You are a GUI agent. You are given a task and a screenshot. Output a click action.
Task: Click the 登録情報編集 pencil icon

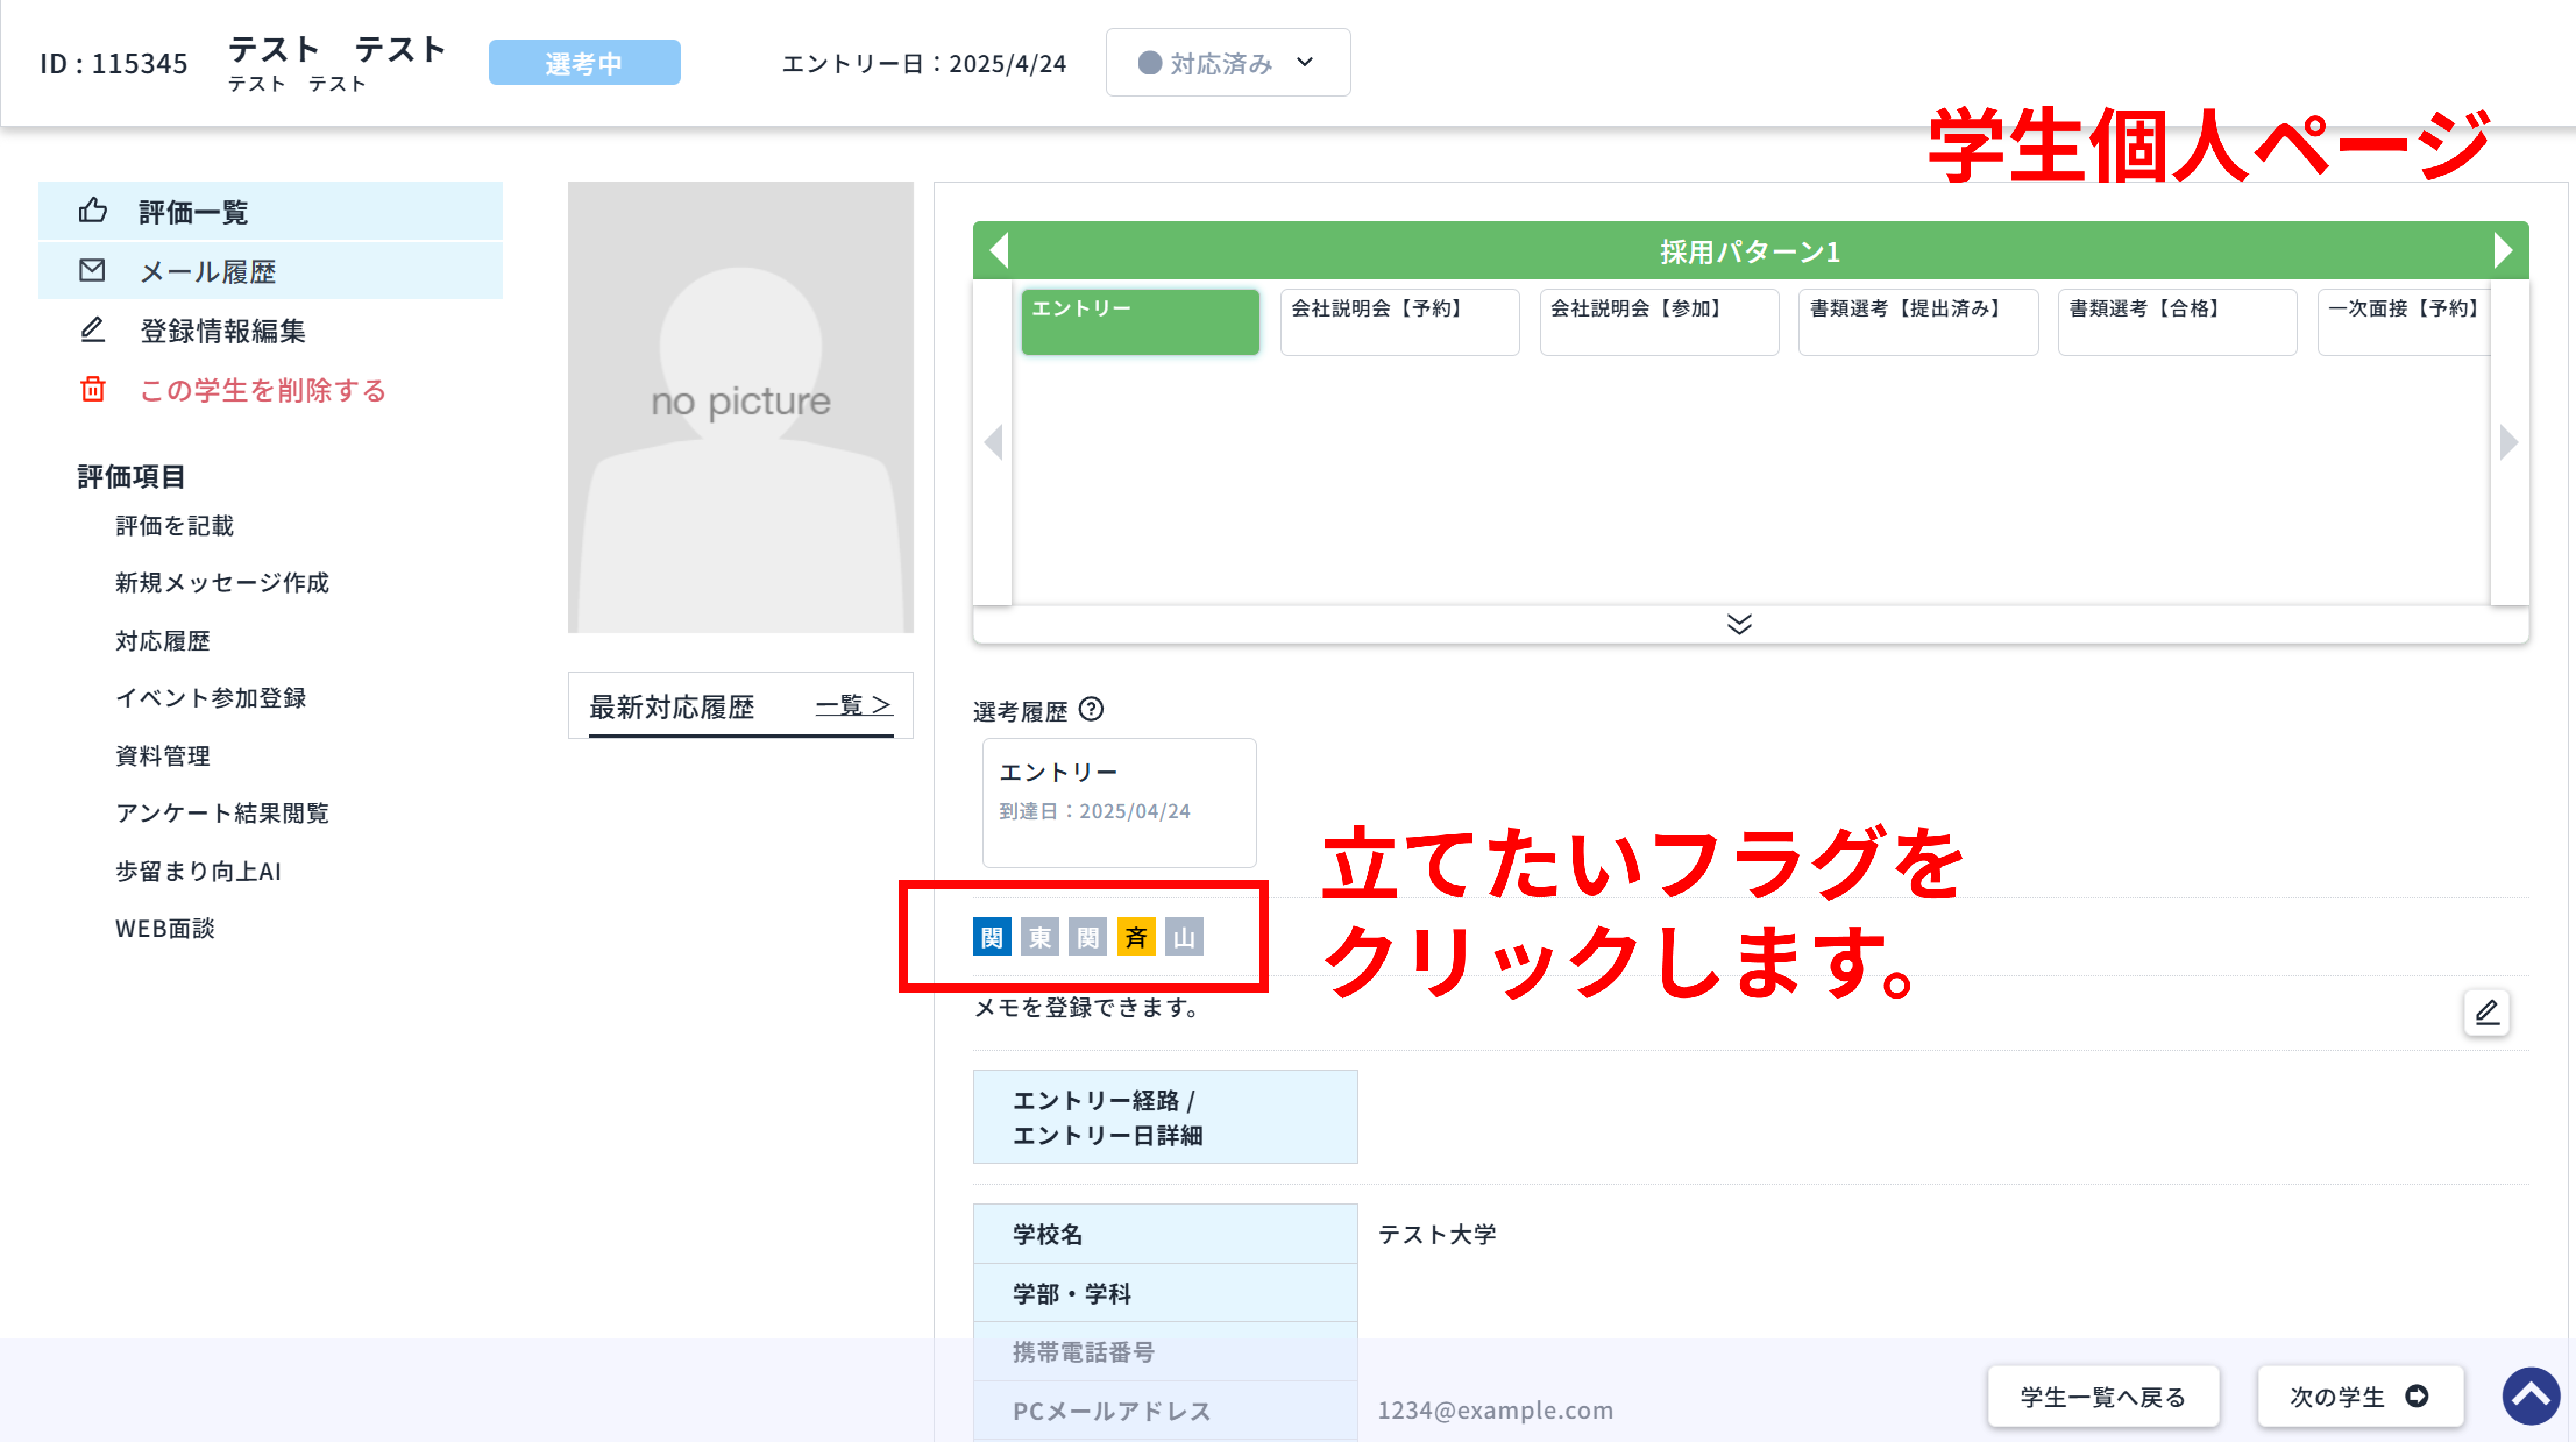click(x=92, y=330)
